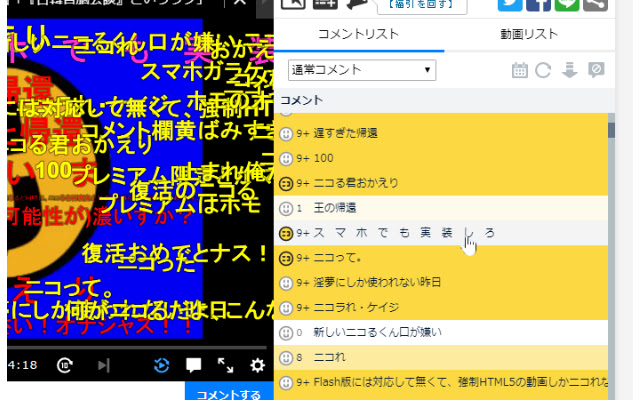Switch to the 動画リスト tab

point(529,34)
